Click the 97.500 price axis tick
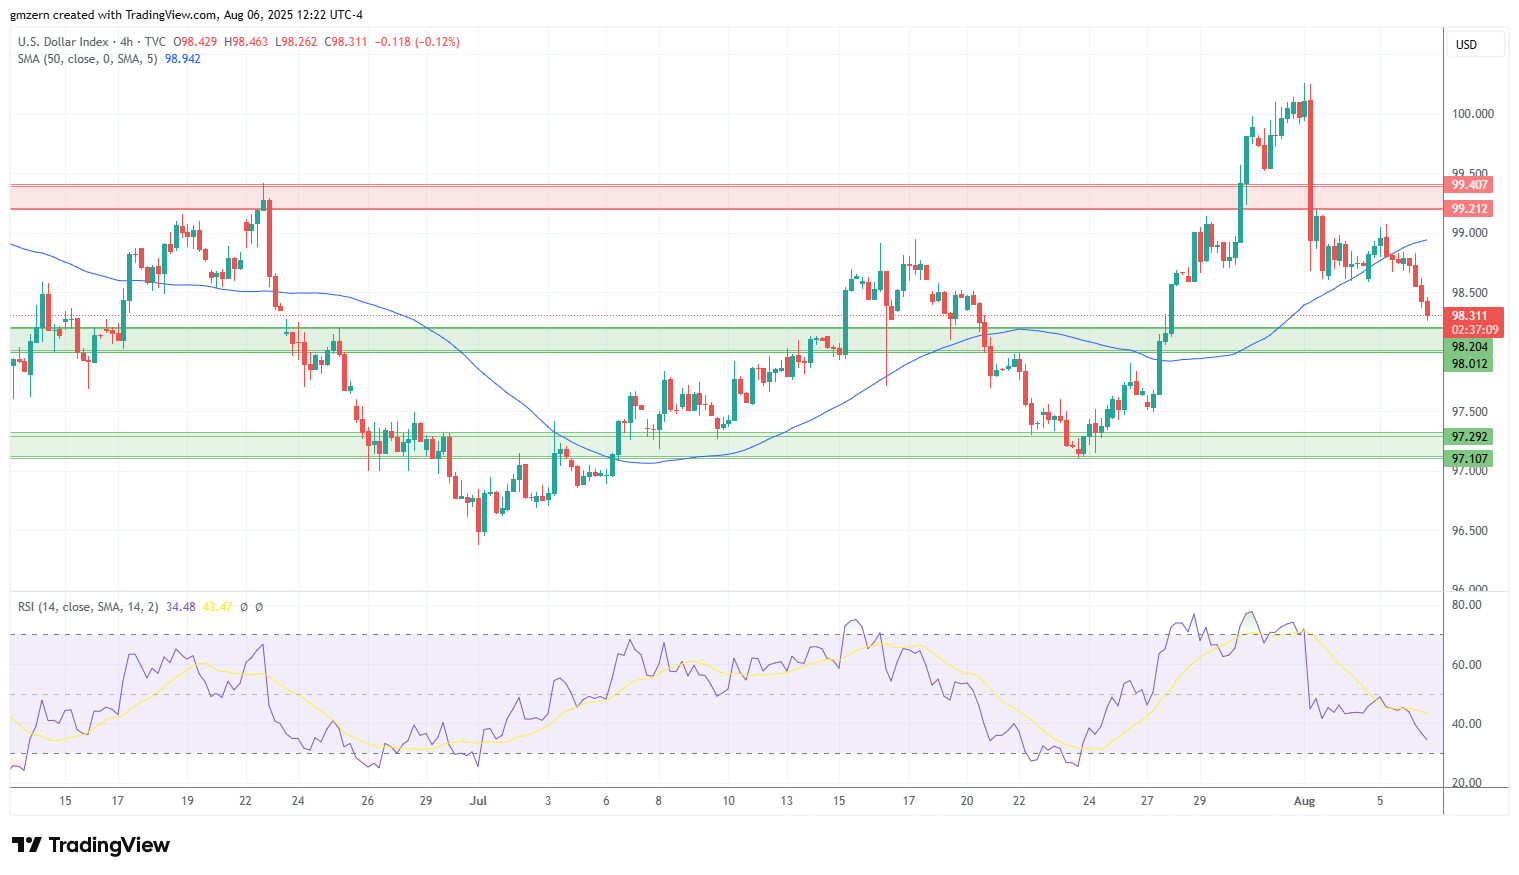 pyautogui.click(x=1470, y=412)
